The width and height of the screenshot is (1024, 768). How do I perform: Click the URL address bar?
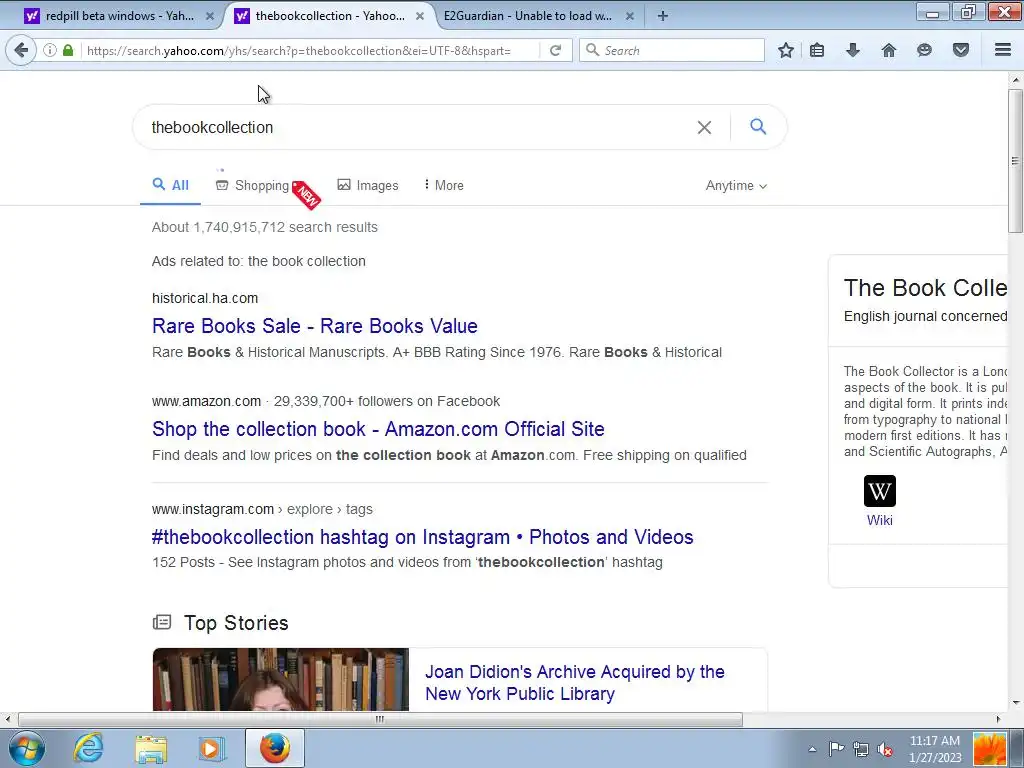312,50
